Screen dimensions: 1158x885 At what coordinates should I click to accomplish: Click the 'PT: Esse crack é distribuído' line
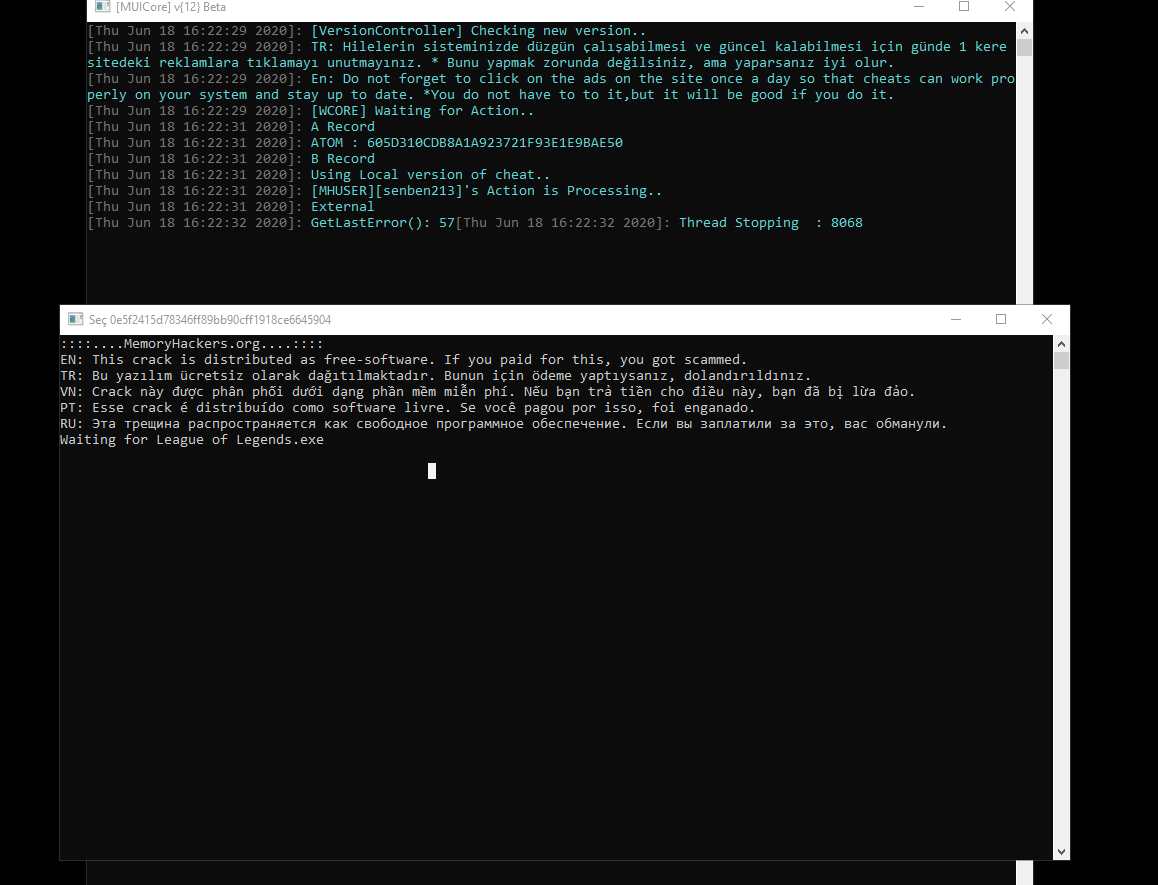coord(408,408)
